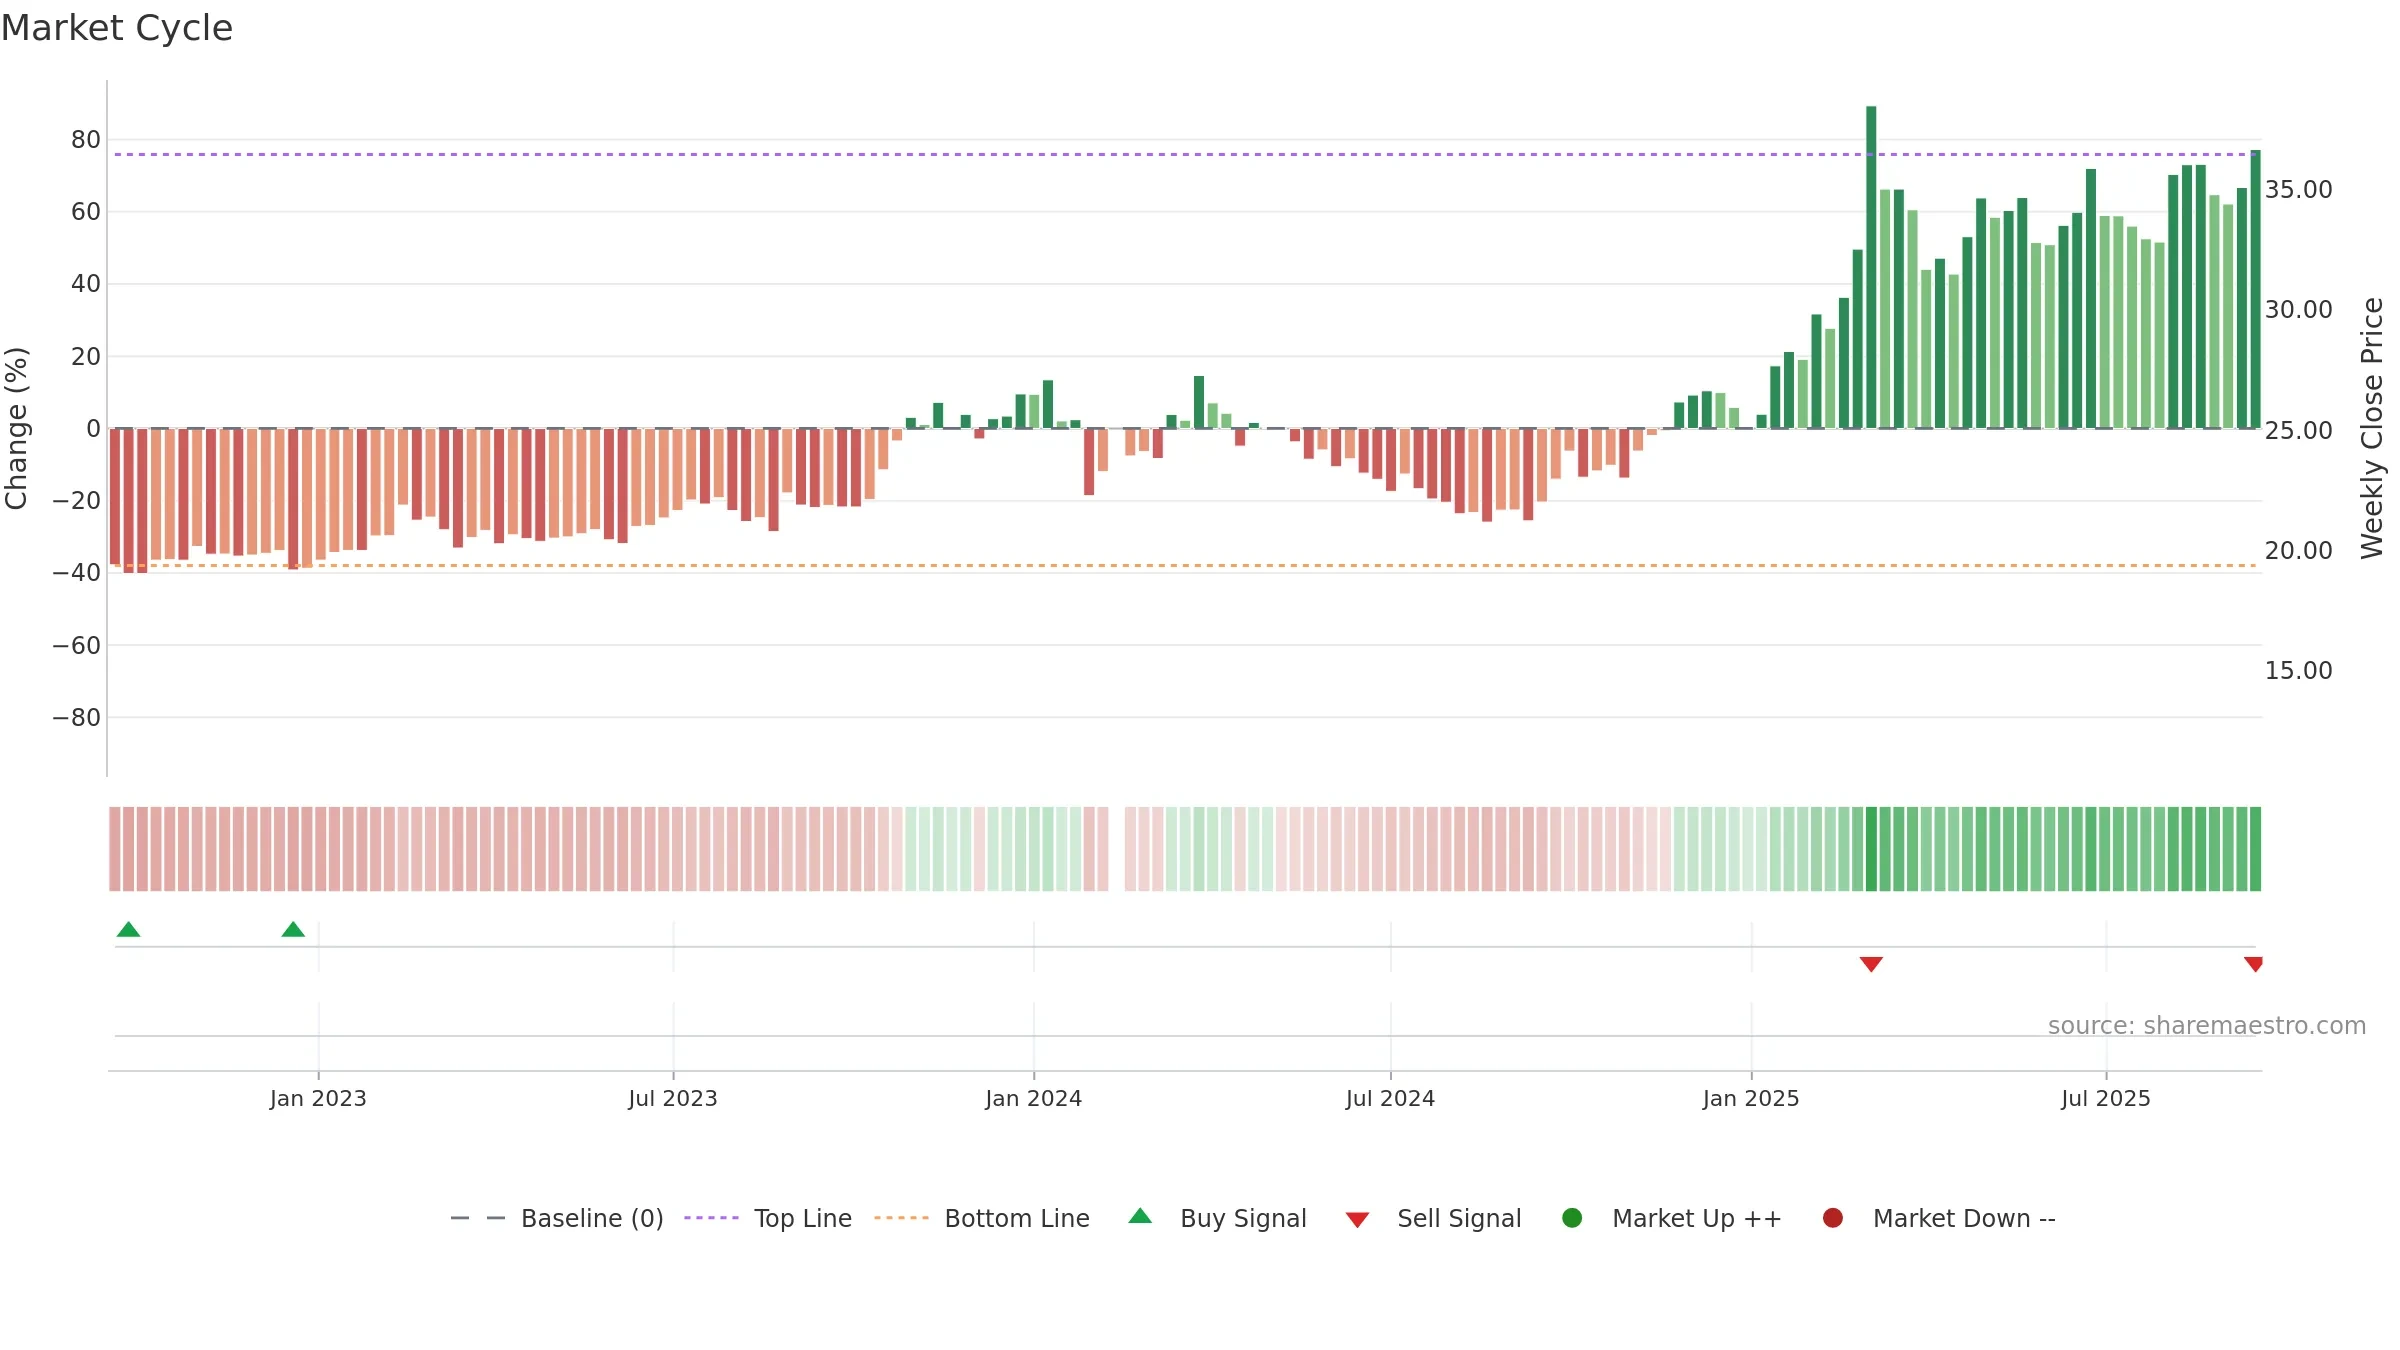Click the red downward triangle icon in the legend
The height and width of the screenshot is (1350, 2400).
1357,1220
